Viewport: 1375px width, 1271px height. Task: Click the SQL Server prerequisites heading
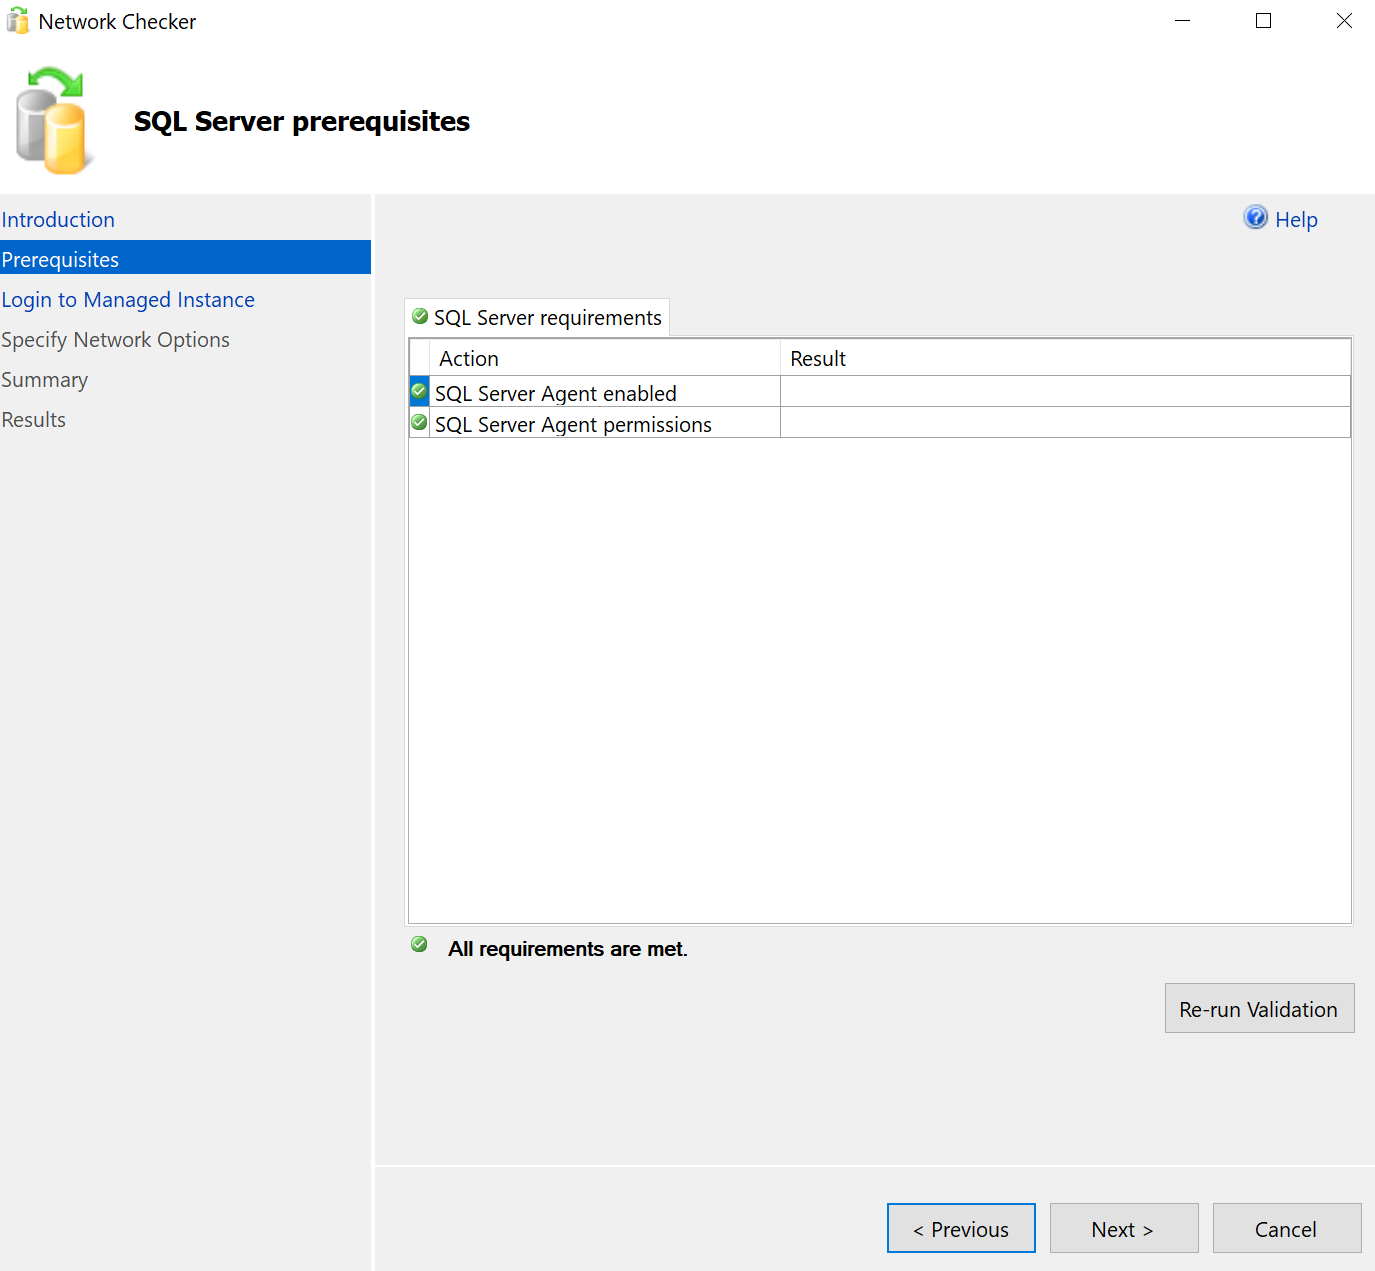pyautogui.click(x=302, y=121)
